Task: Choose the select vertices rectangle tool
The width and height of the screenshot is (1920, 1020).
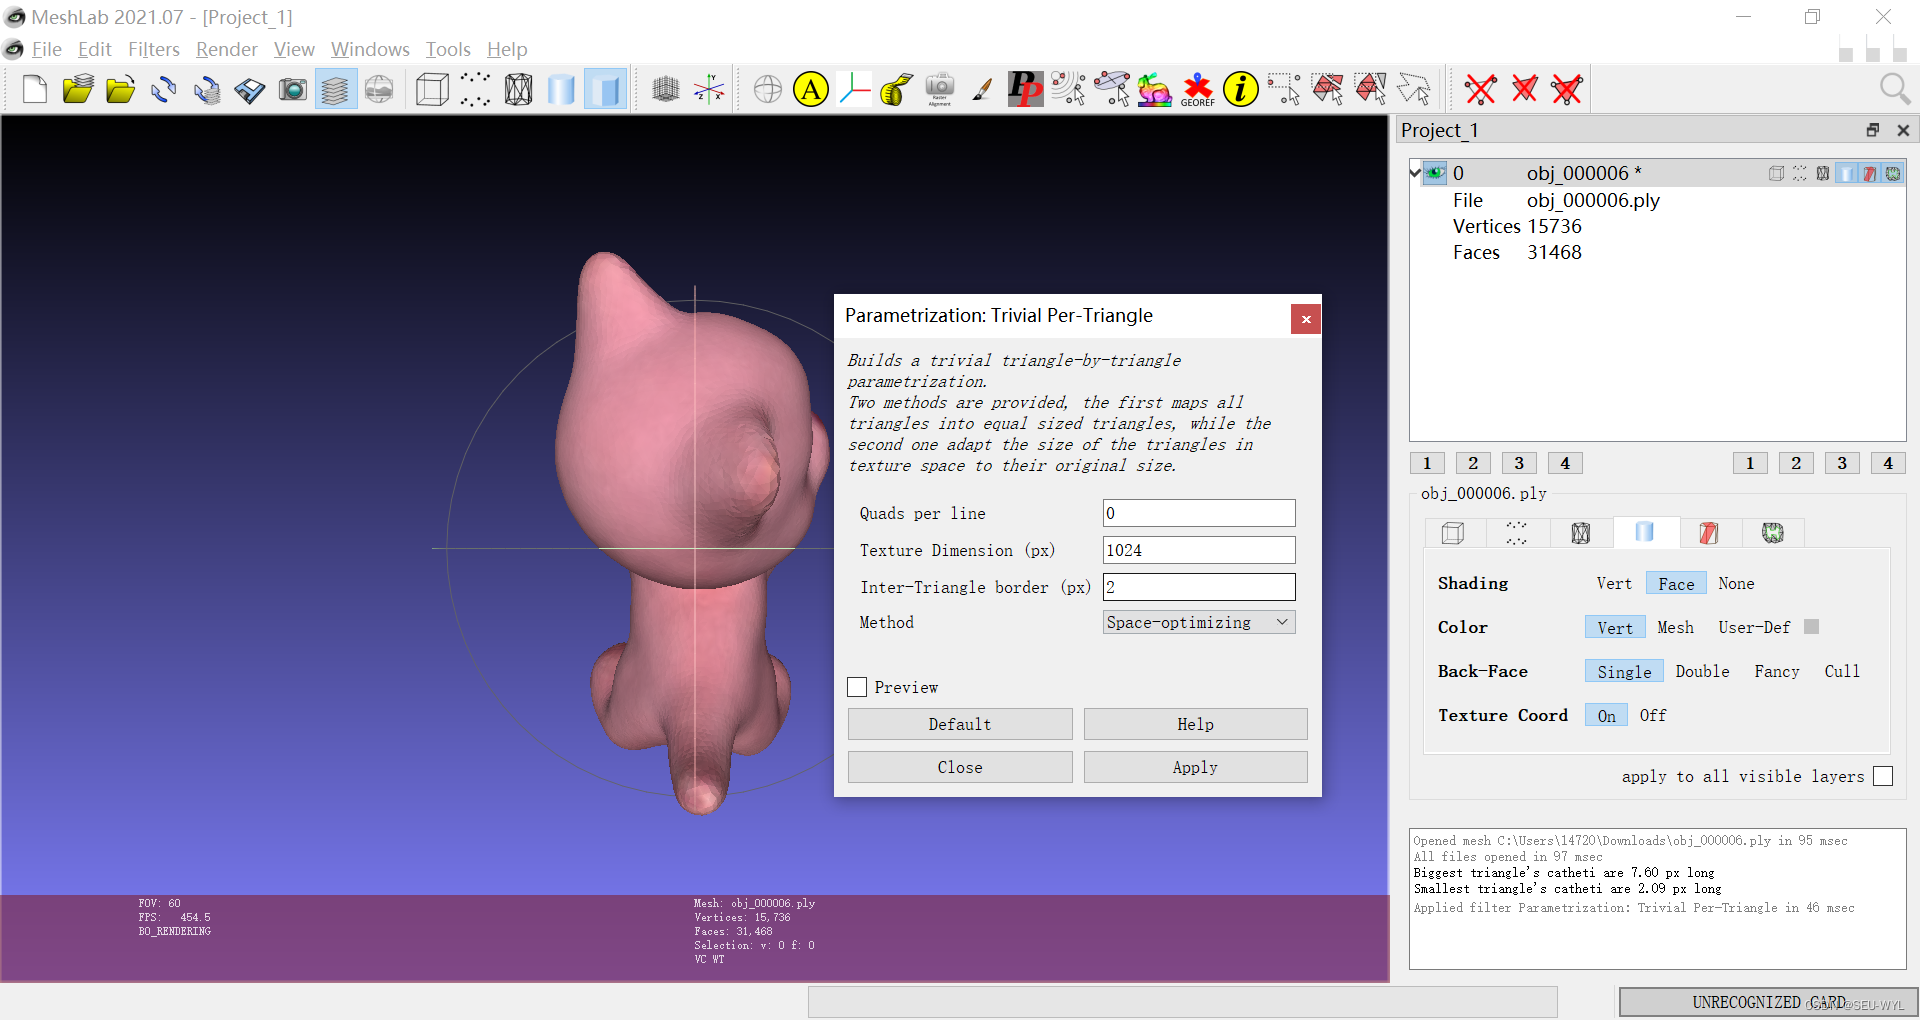Action: coord(1284,90)
